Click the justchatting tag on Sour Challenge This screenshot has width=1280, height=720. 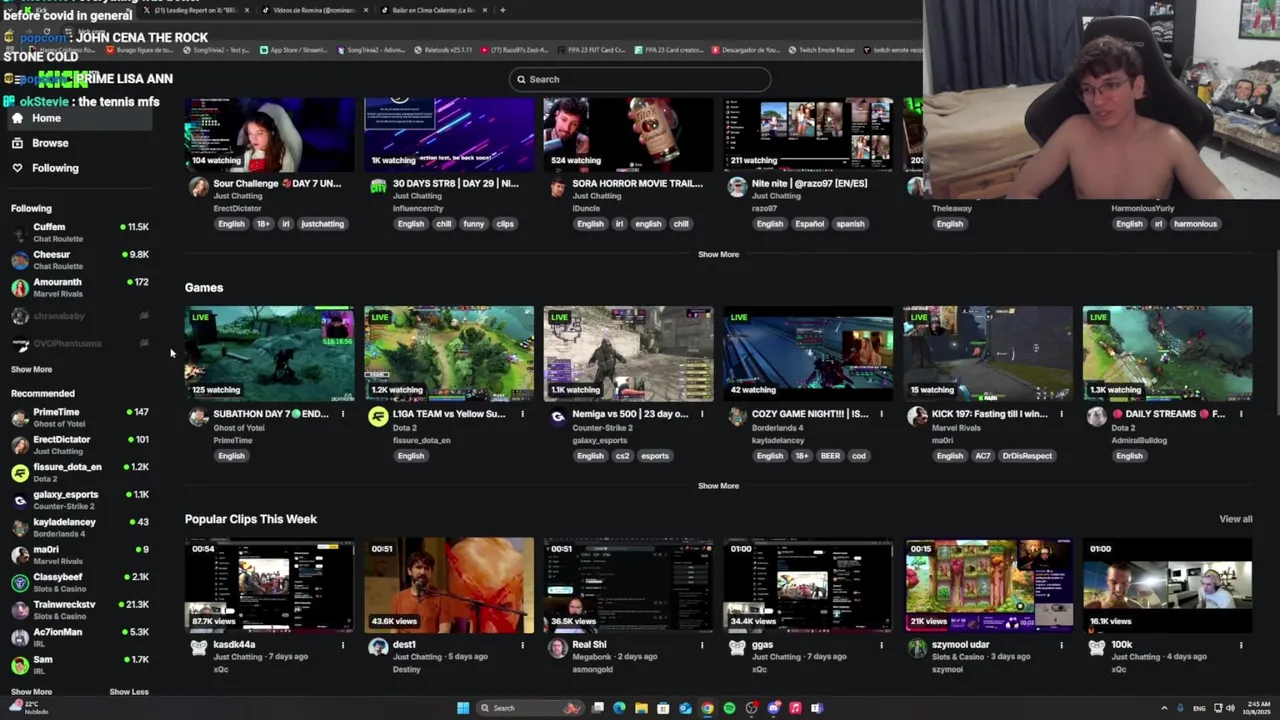(x=322, y=224)
